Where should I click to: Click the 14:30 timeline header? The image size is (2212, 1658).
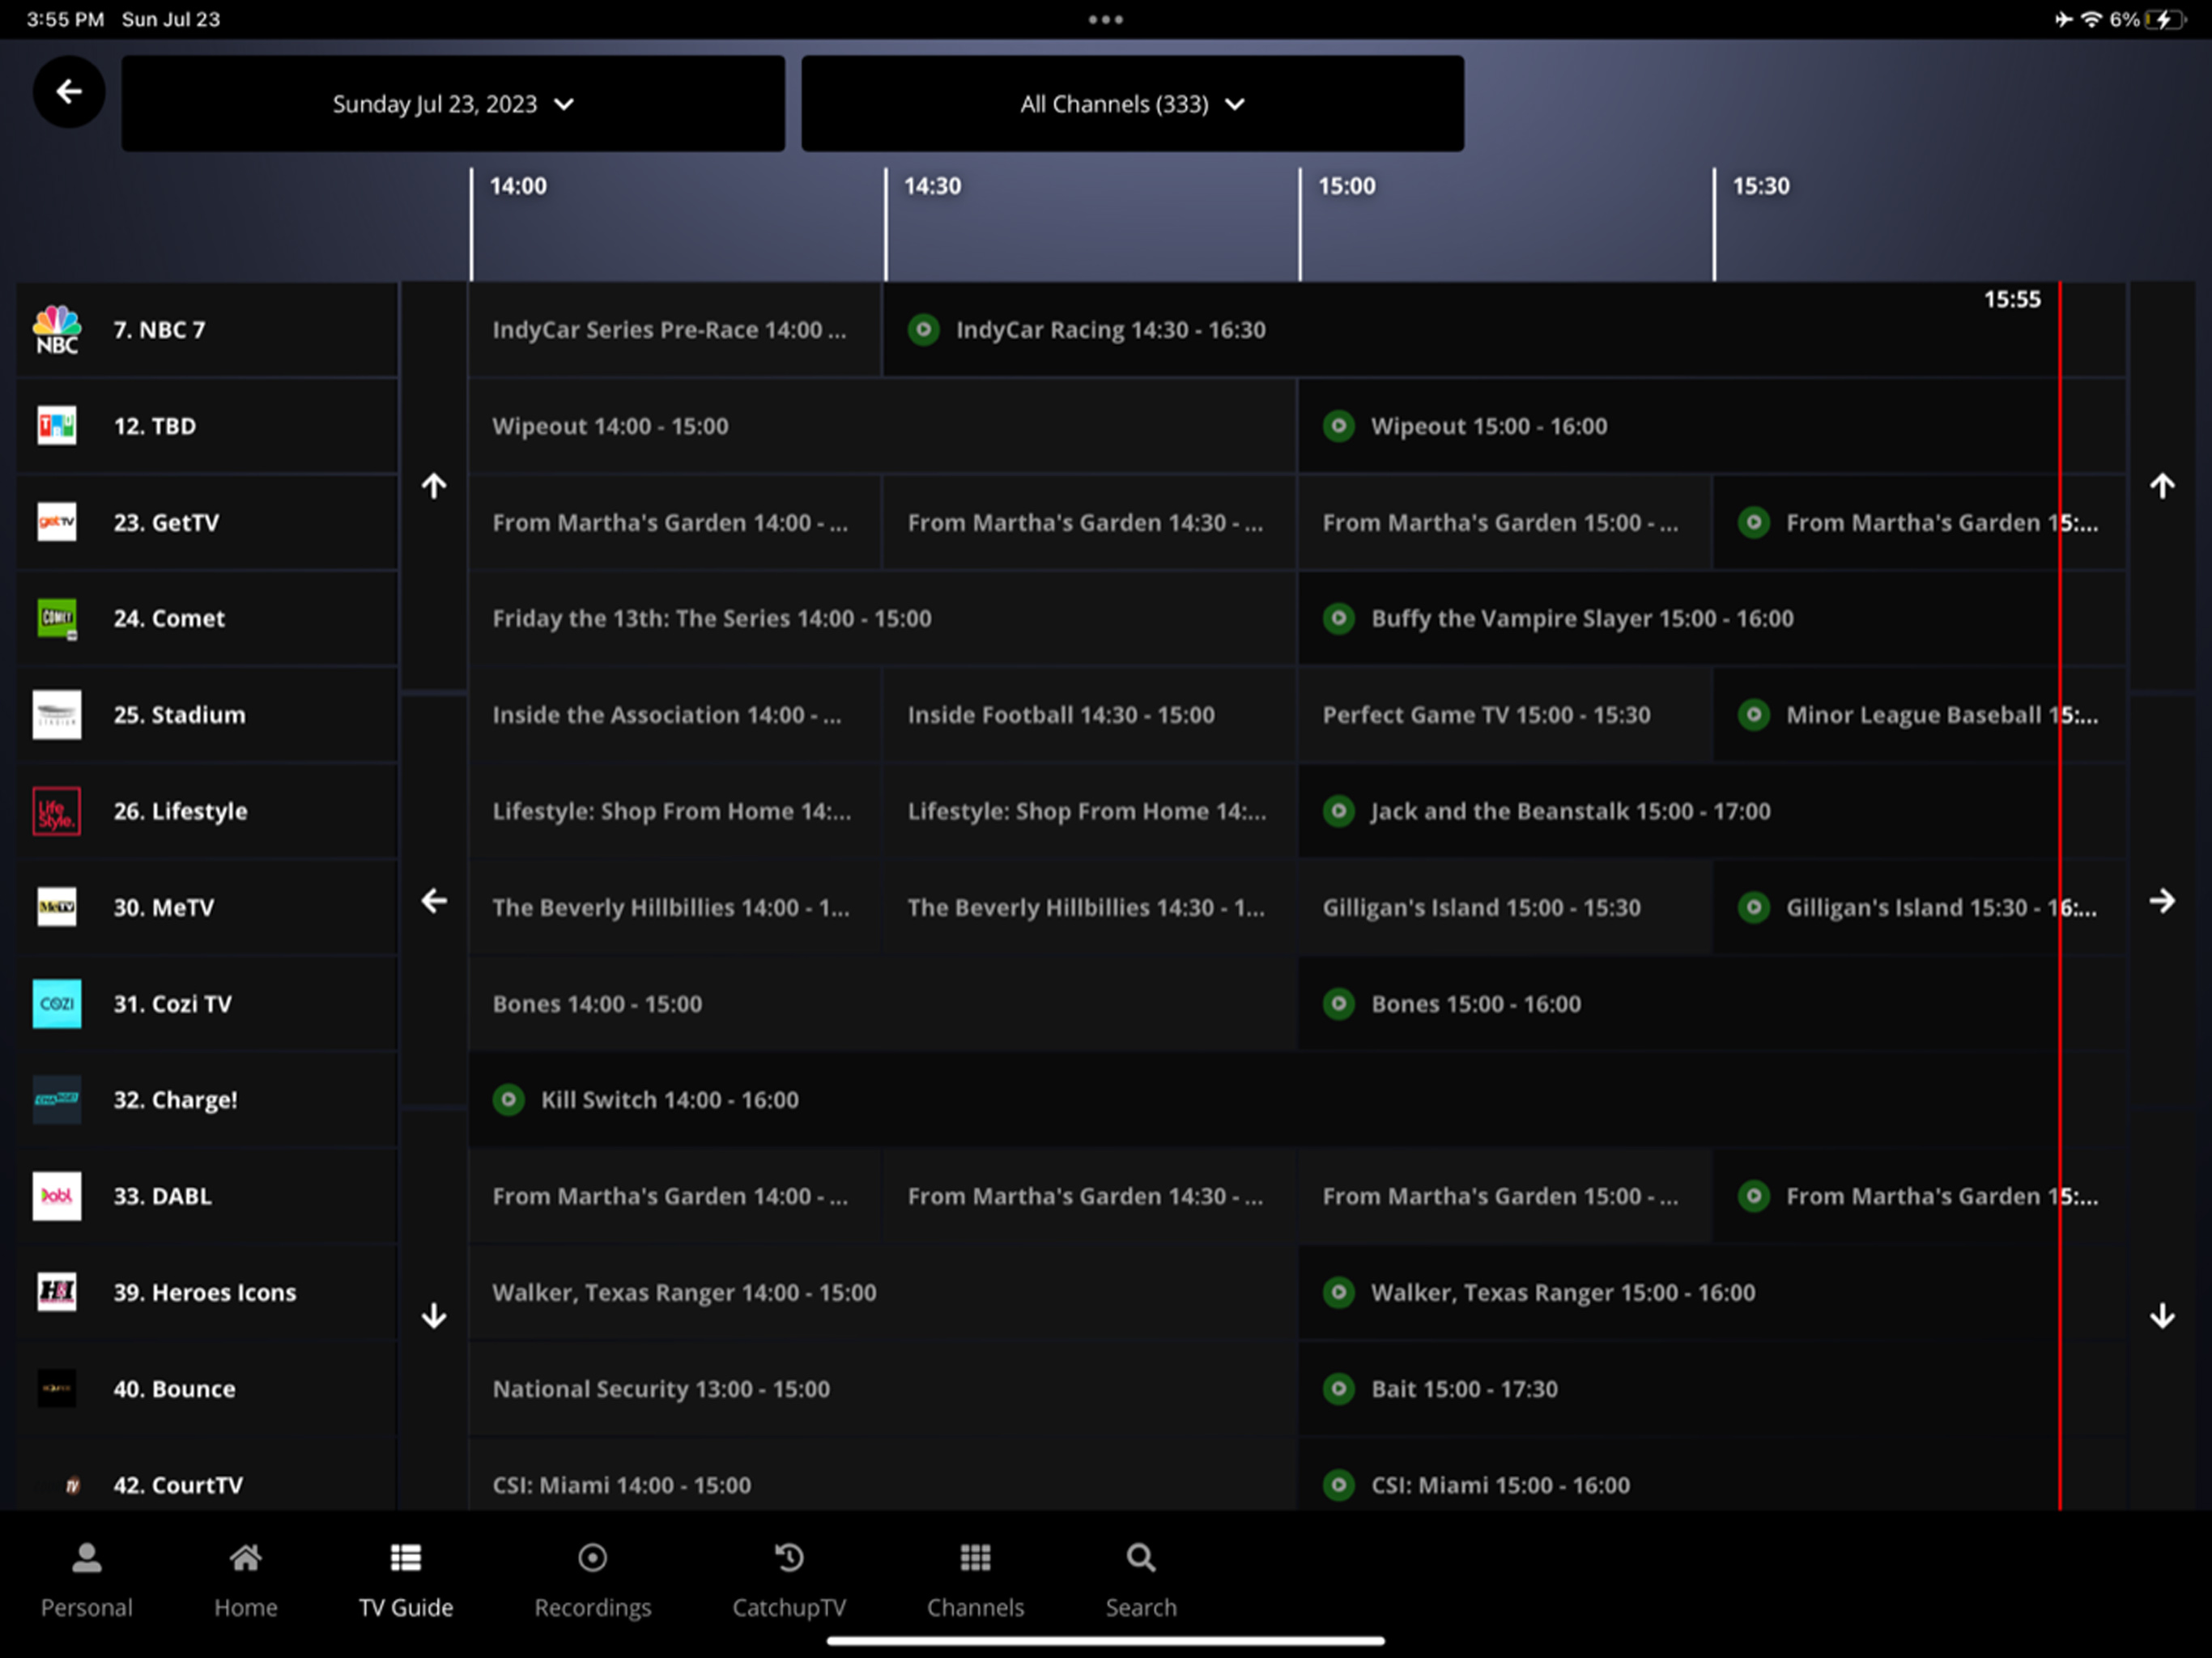(x=932, y=186)
